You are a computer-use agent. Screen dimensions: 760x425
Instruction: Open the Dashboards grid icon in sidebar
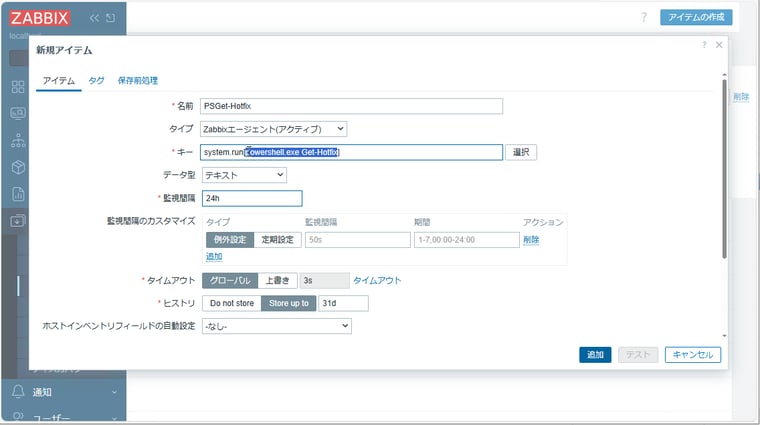pos(18,87)
